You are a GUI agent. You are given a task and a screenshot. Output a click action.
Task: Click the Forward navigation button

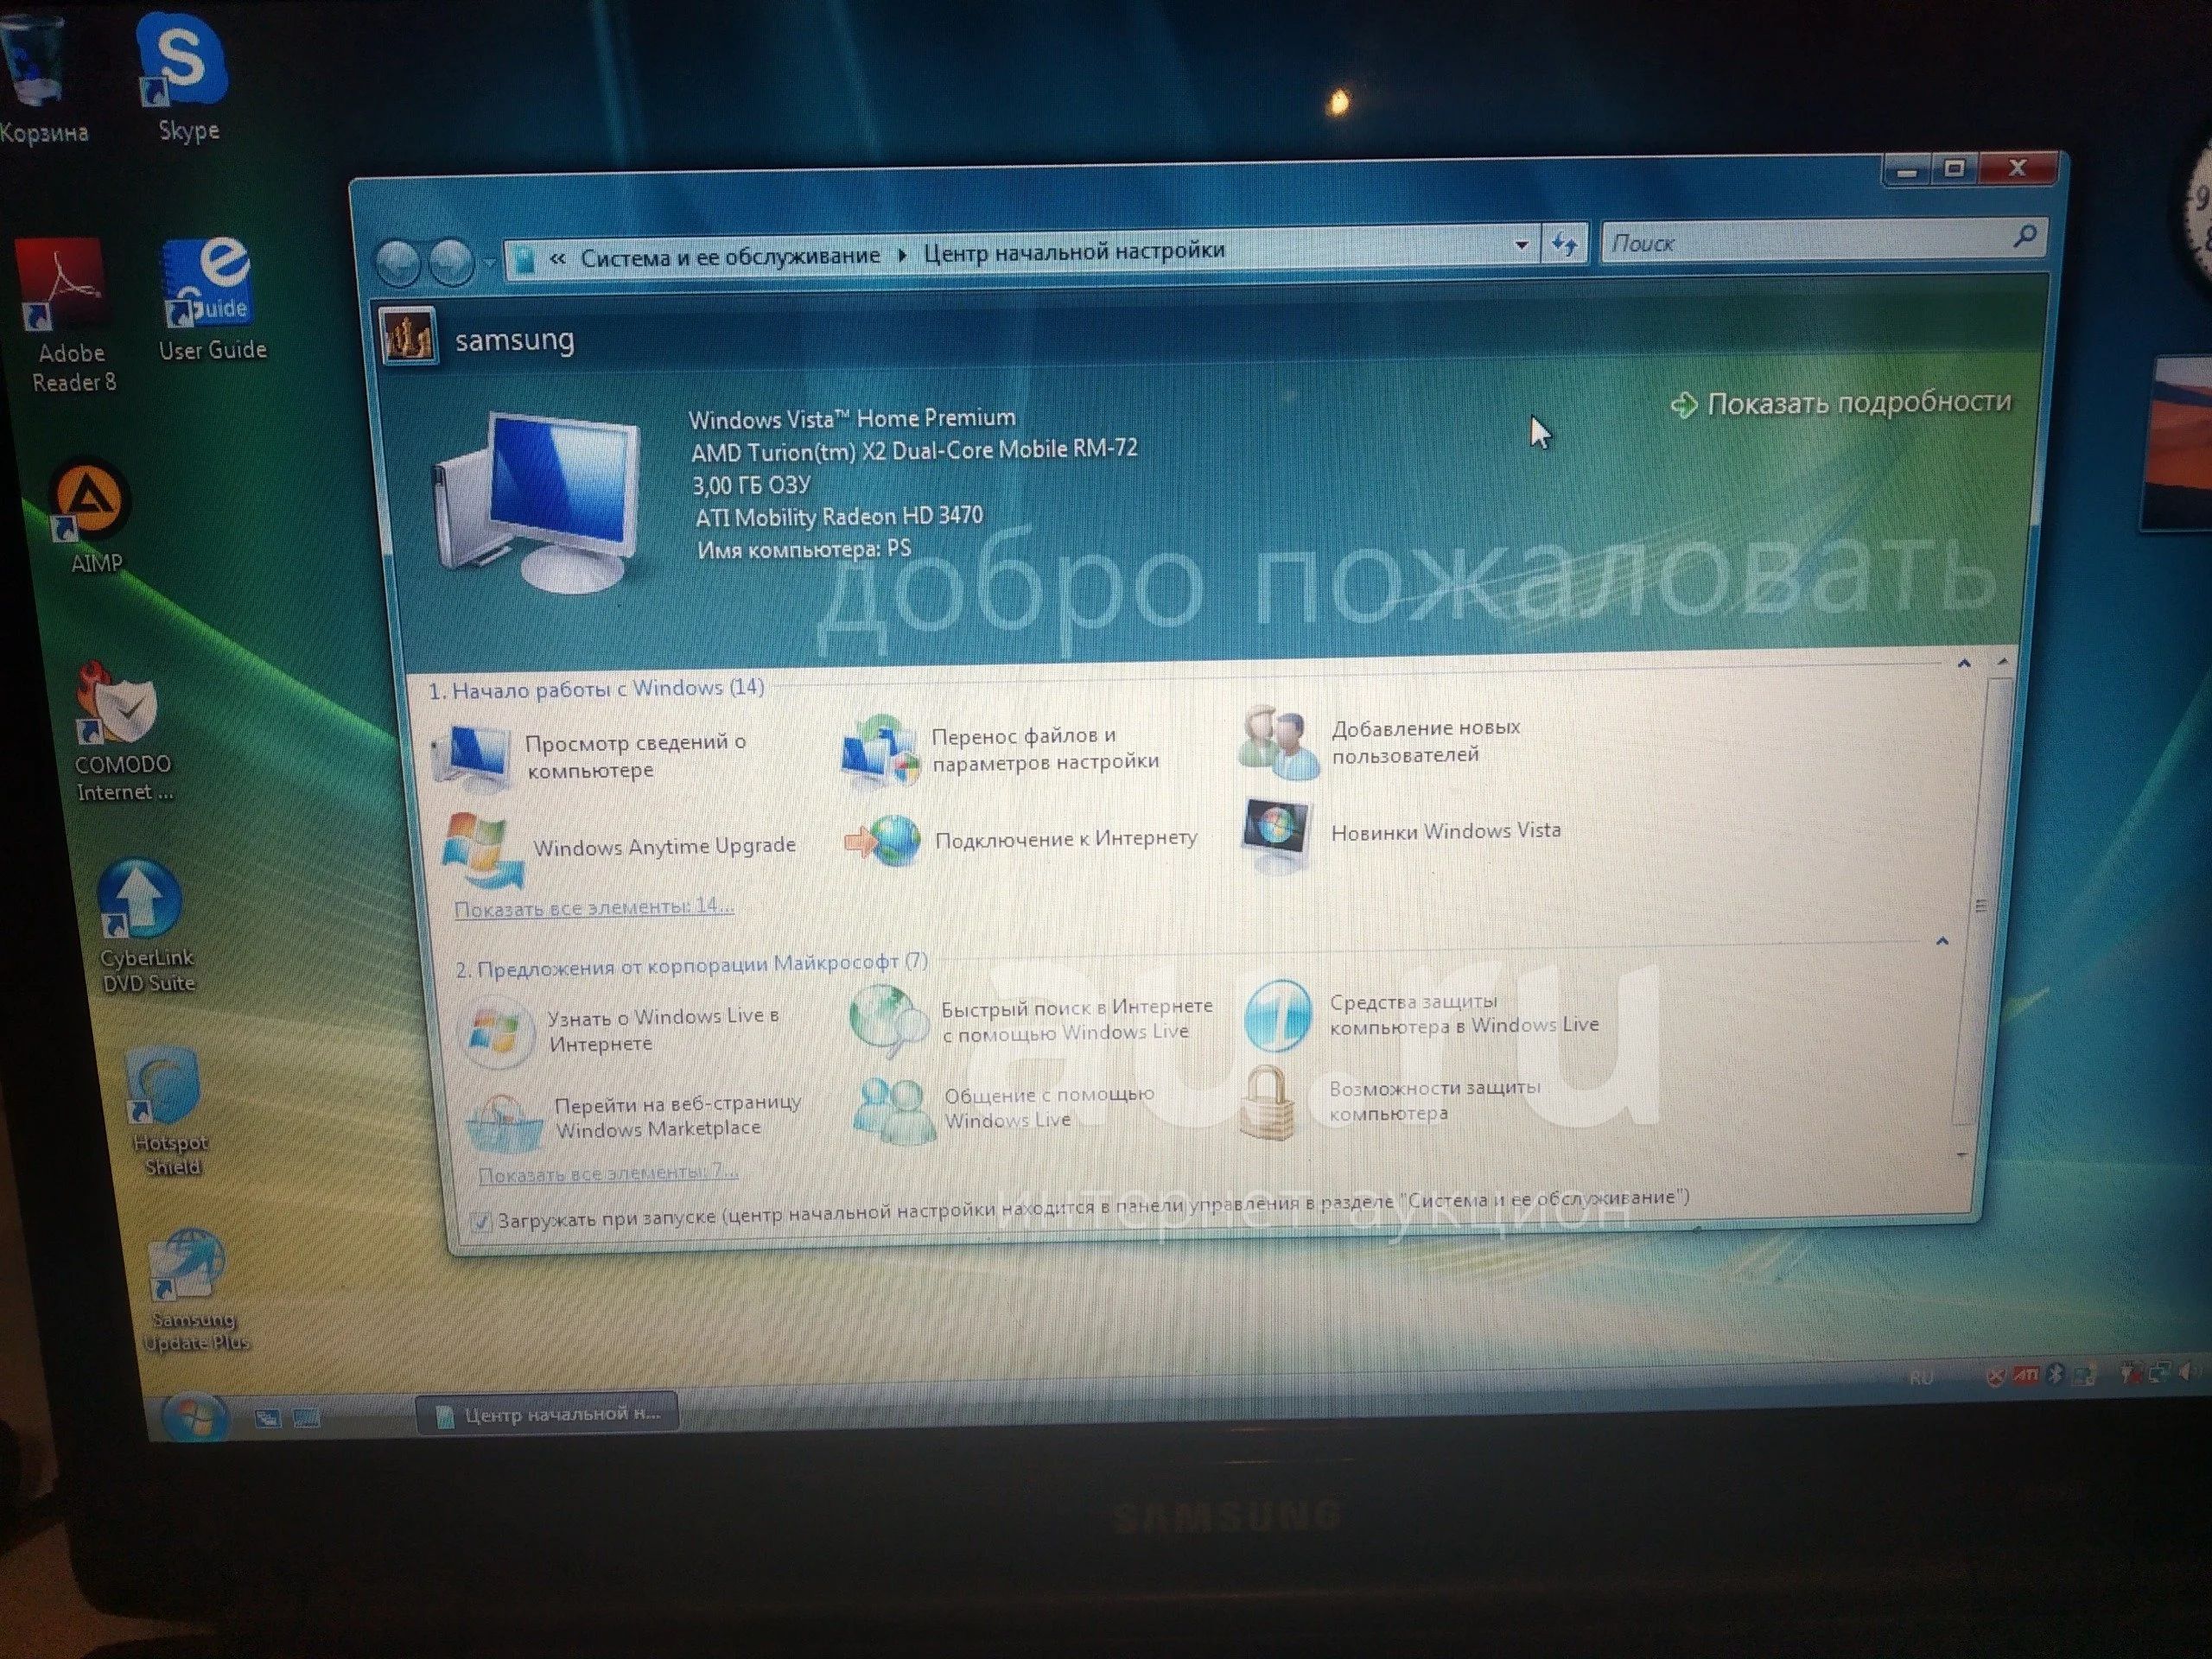tap(452, 262)
